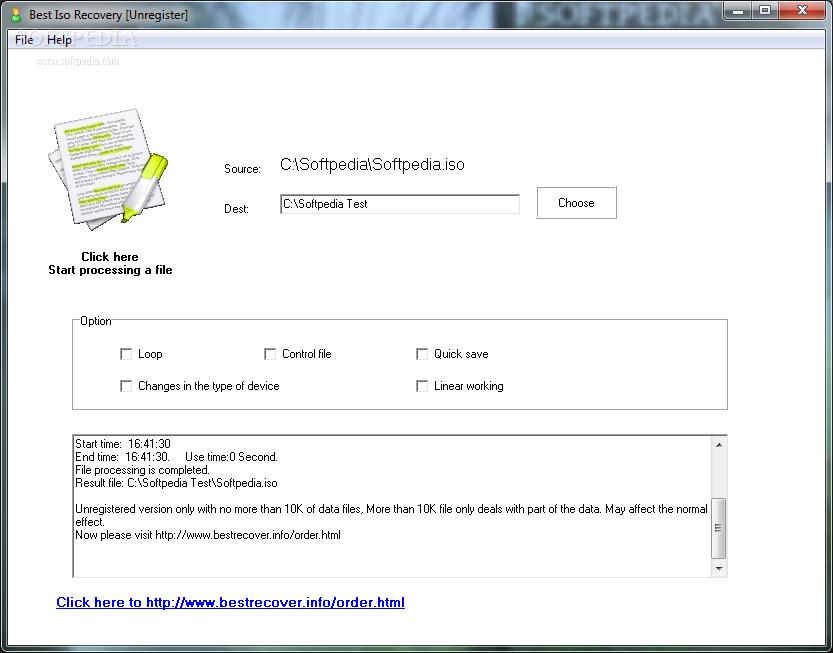Close the Best Iso Recovery window
This screenshot has height=653, width=833.
coord(802,11)
